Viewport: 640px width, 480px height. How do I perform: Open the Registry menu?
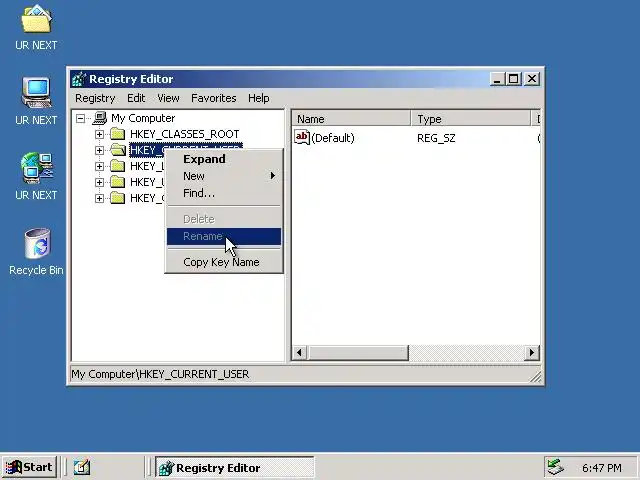(x=95, y=98)
